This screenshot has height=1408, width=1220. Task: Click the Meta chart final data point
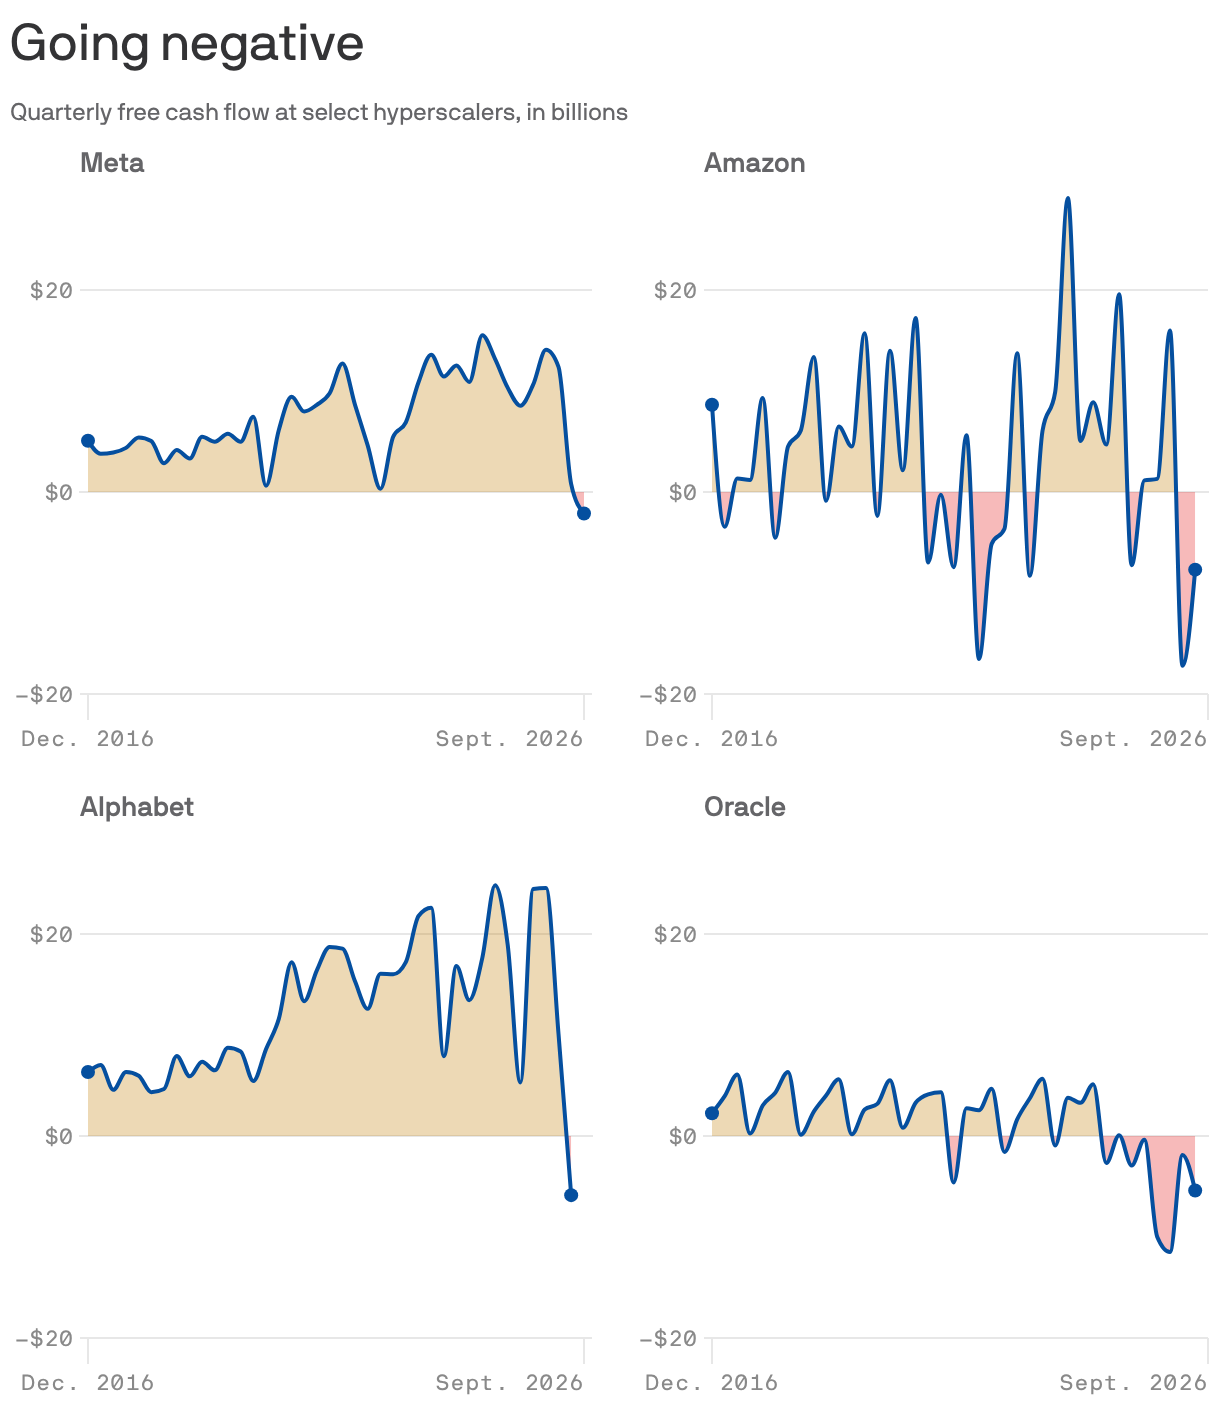point(584,513)
